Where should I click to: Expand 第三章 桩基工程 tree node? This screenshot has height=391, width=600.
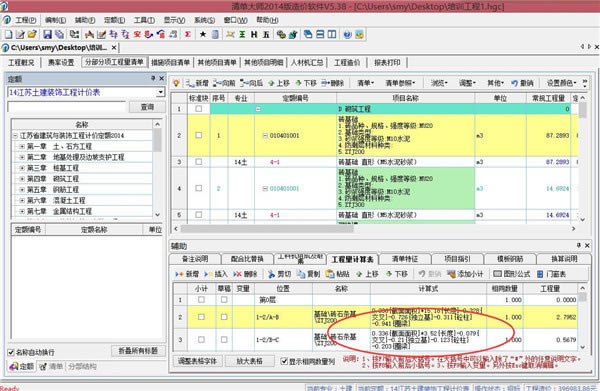[x=22, y=168]
